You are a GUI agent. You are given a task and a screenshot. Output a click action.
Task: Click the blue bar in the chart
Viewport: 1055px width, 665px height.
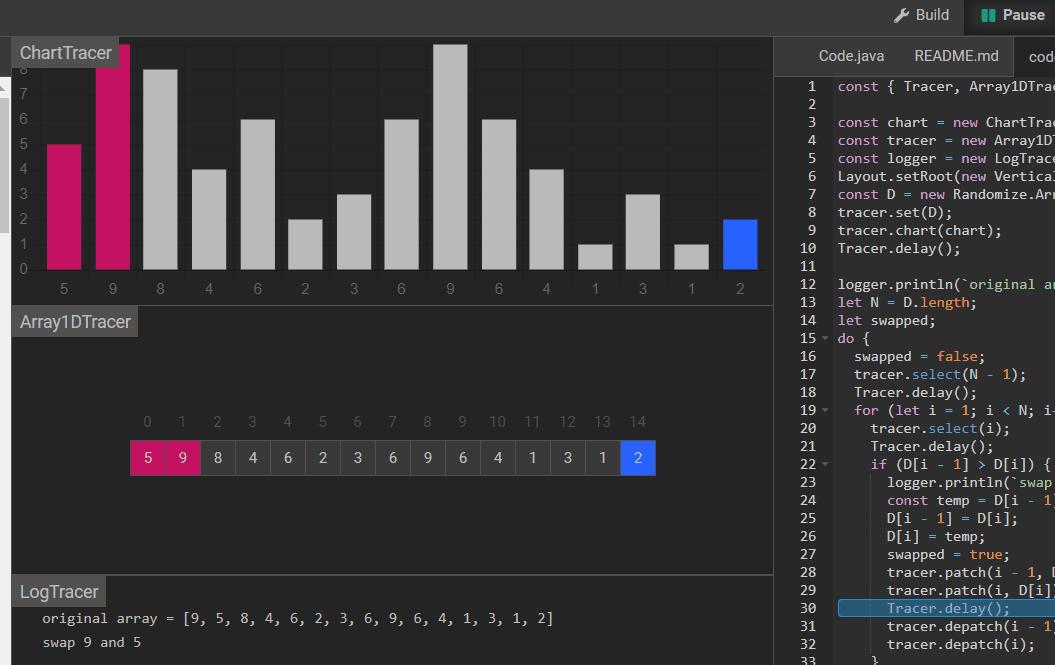pyautogui.click(x=740, y=244)
